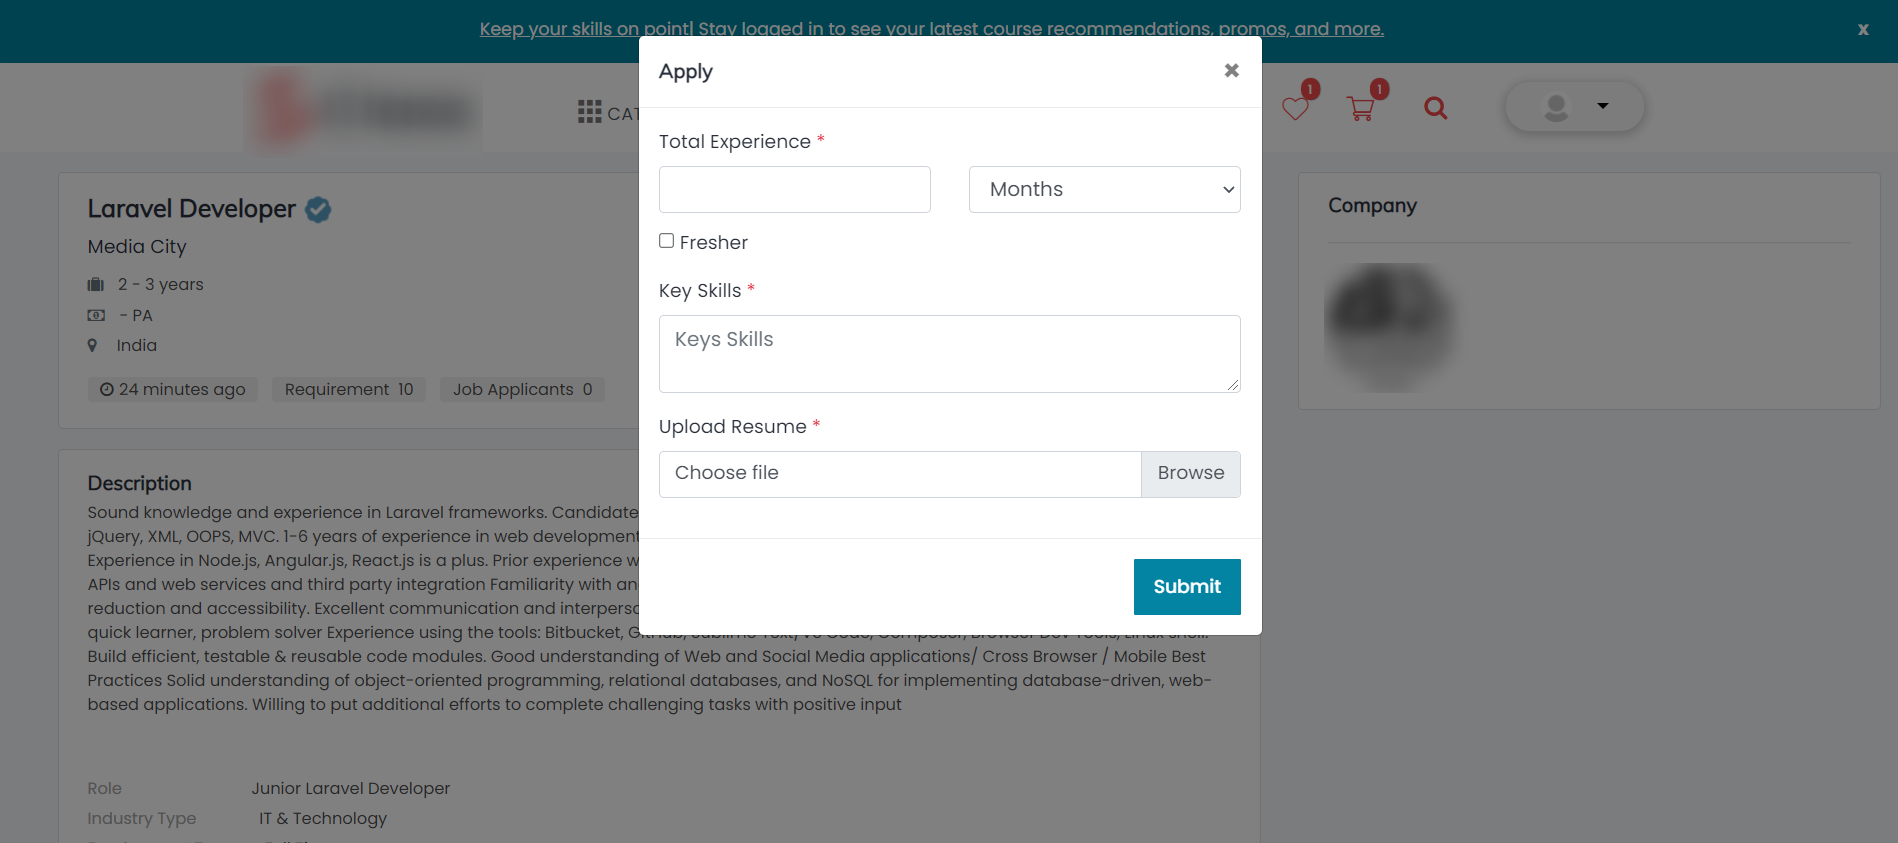The image size is (1898, 843).
Task: Click the Job Applicants 0 badge
Action: [522, 390]
